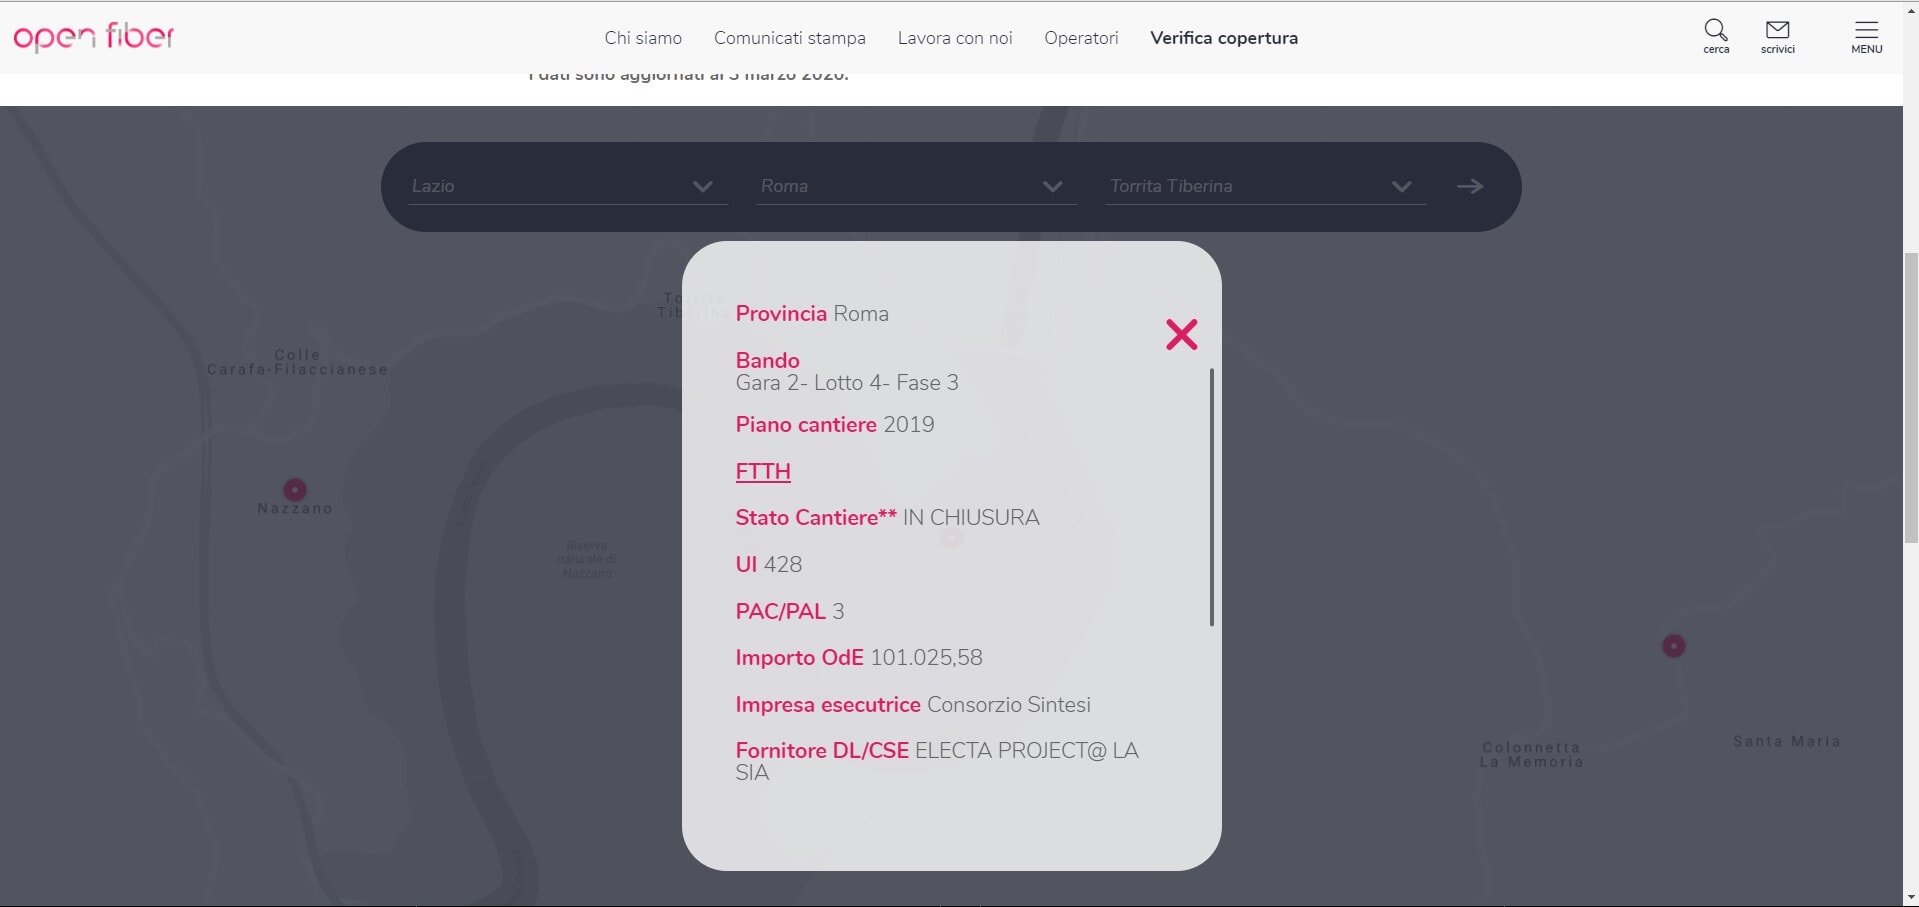This screenshot has height=907, width=1919.
Task: Click the 'Bando' label in popup
Action: (x=768, y=360)
